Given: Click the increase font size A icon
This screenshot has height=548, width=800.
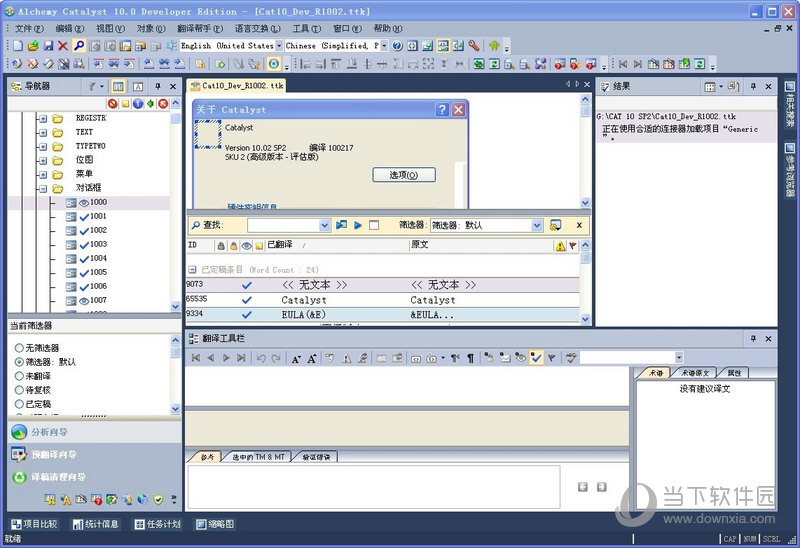Looking at the screenshot, I should tap(312, 359).
